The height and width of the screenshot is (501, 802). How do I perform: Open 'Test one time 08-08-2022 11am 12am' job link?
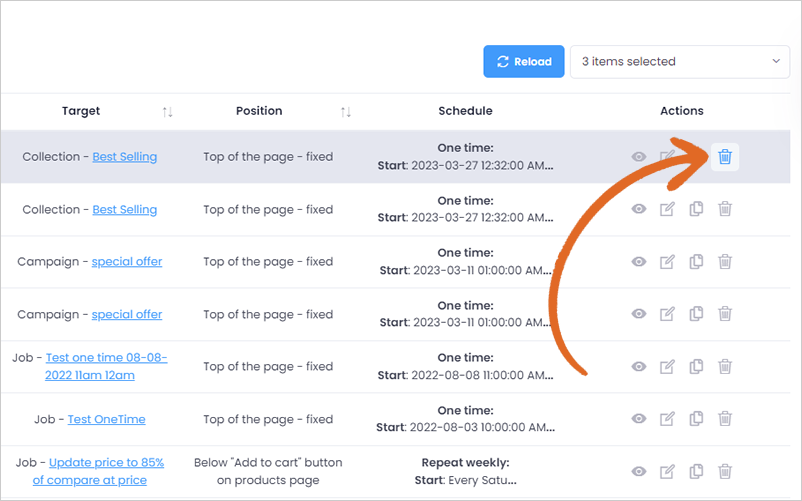pyautogui.click(x=106, y=366)
